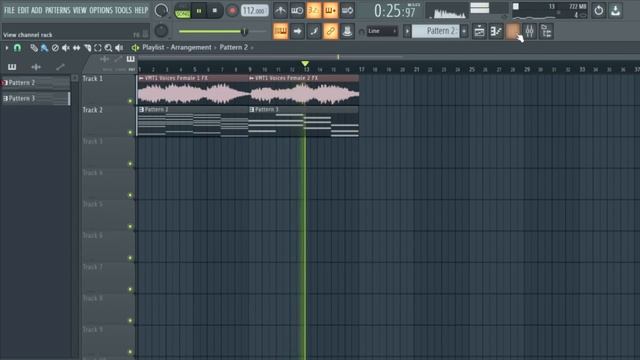Select the Mute tool in playlist toolbar
The image size is (640, 360).
point(65,48)
